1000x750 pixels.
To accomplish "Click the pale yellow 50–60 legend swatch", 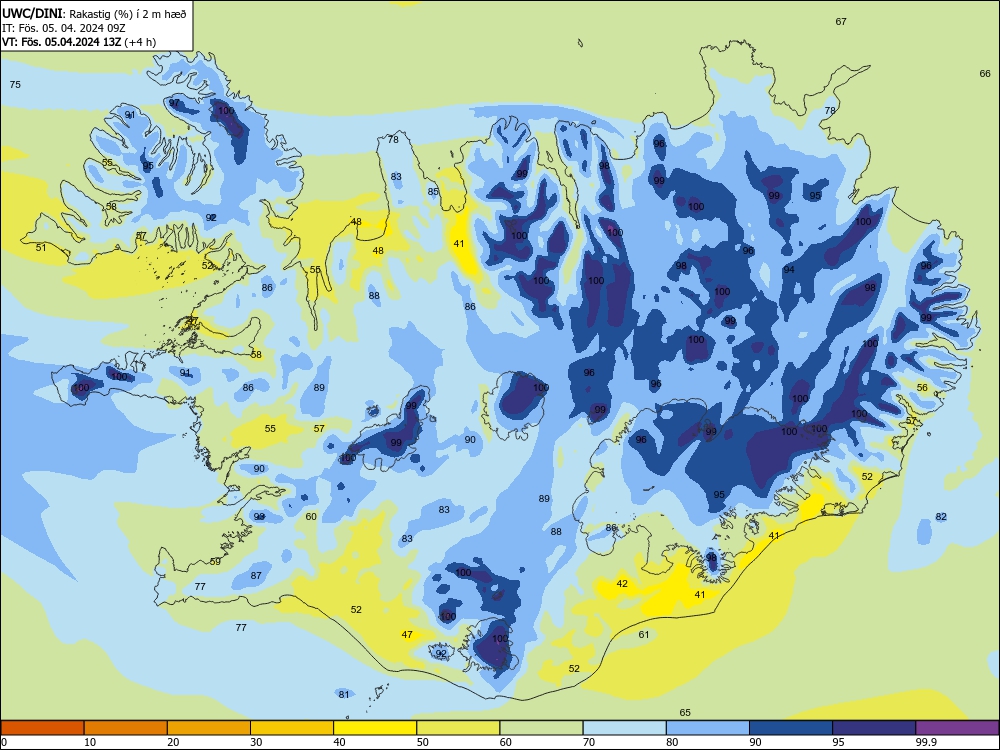I will click(x=459, y=728).
